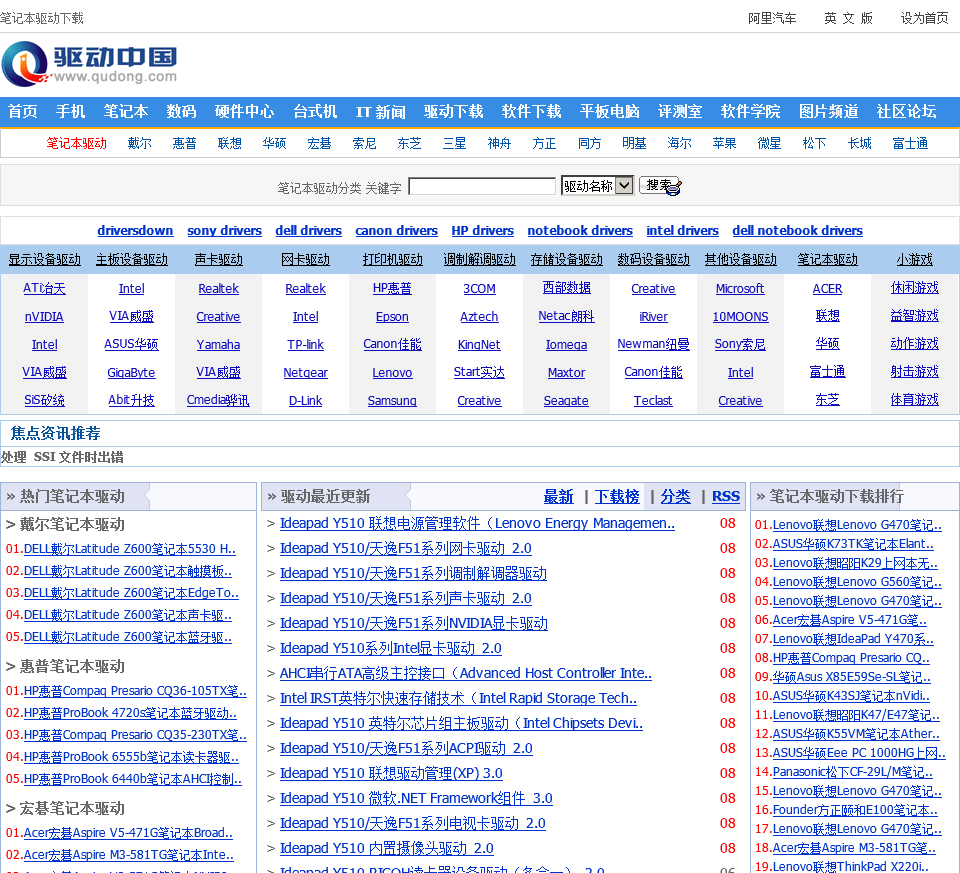The height and width of the screenshot is (873, 960).
Task: Open AHCI串行ATA高级主控接口 driver link
Action: 466,673
